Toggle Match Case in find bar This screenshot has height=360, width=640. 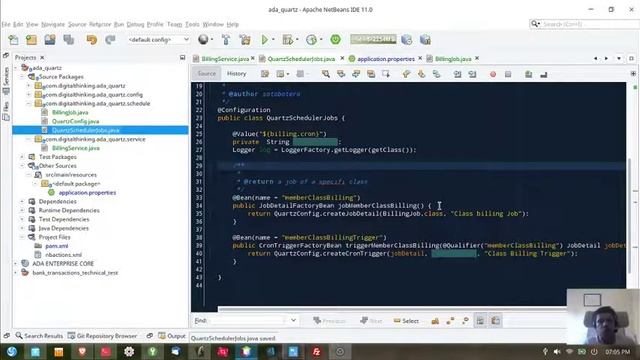(x=435, y=321)
